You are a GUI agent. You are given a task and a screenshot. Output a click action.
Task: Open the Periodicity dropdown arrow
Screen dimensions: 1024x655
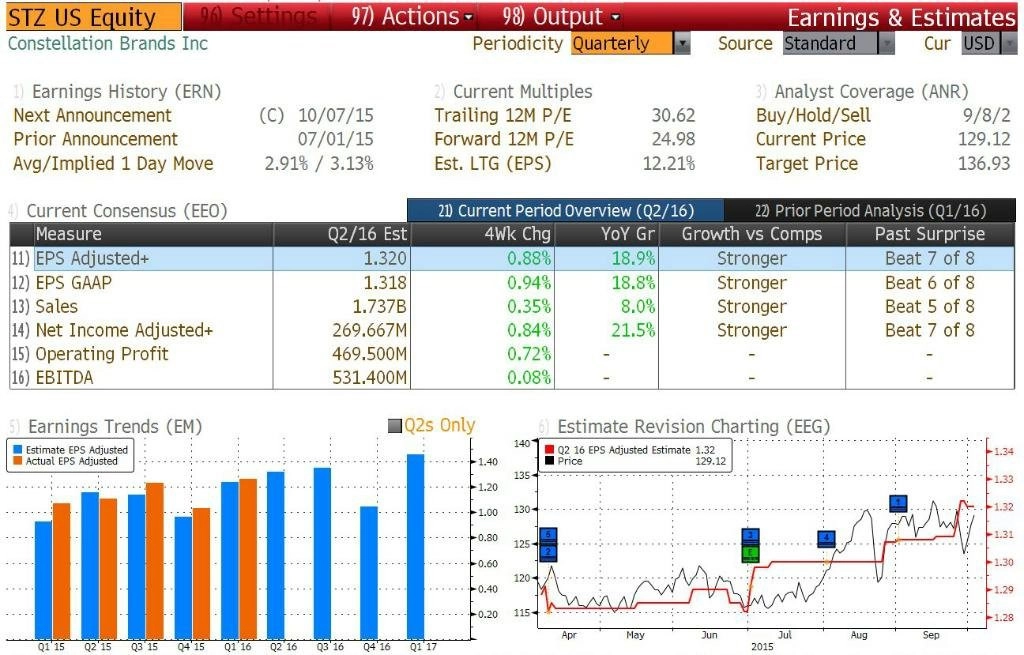(681, 44)
